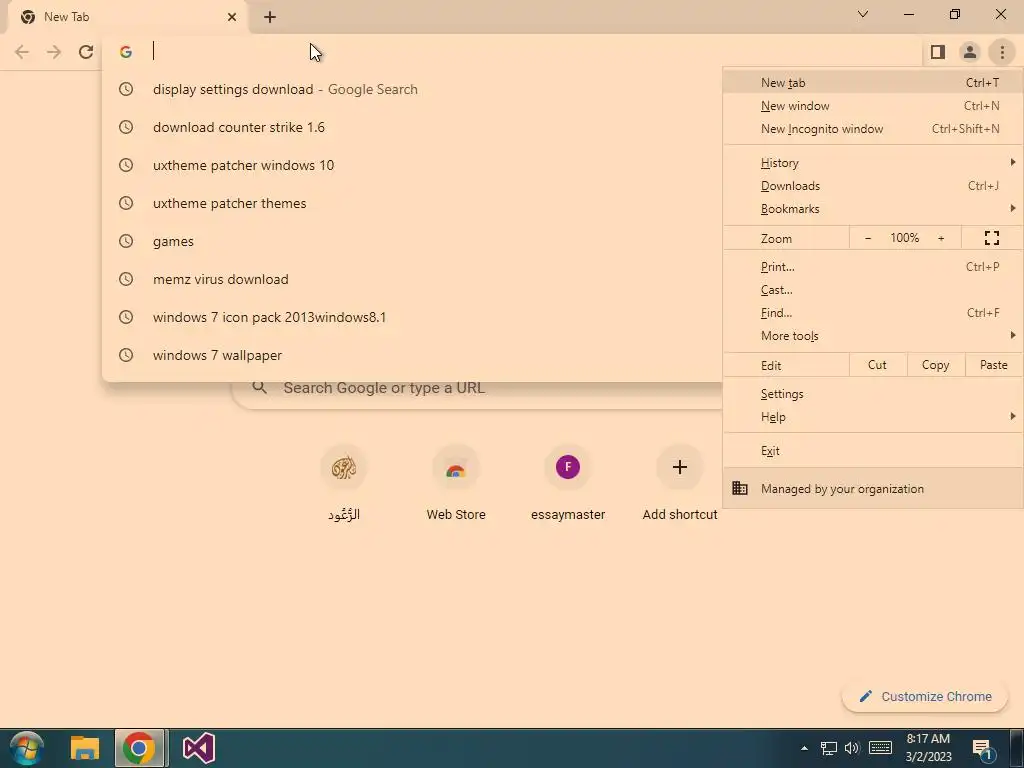
Task: Click the 100% zoom level value
Action: [904, 238]
